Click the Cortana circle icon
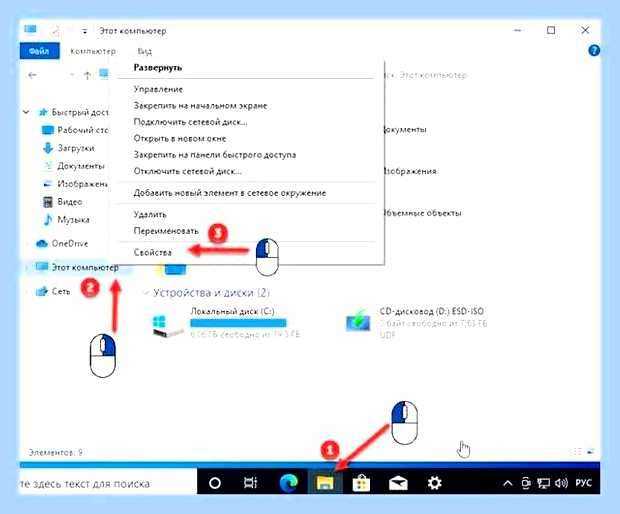The height and width of the screenshot is (514, 620). click(x=215, y=483)
